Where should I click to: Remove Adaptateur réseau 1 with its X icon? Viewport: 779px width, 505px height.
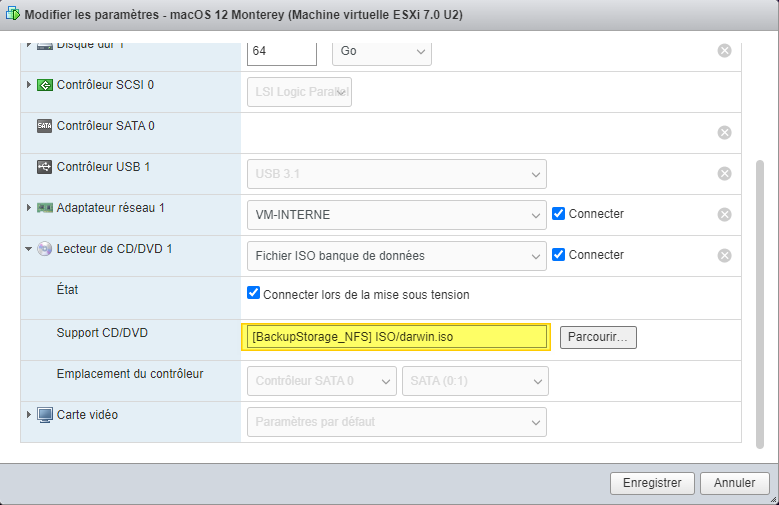coord(724,214)
